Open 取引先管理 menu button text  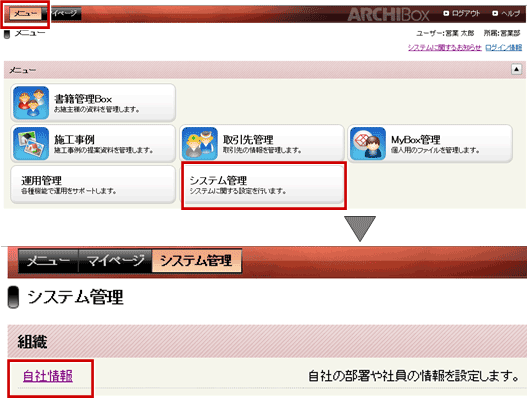tap(248, 140)
